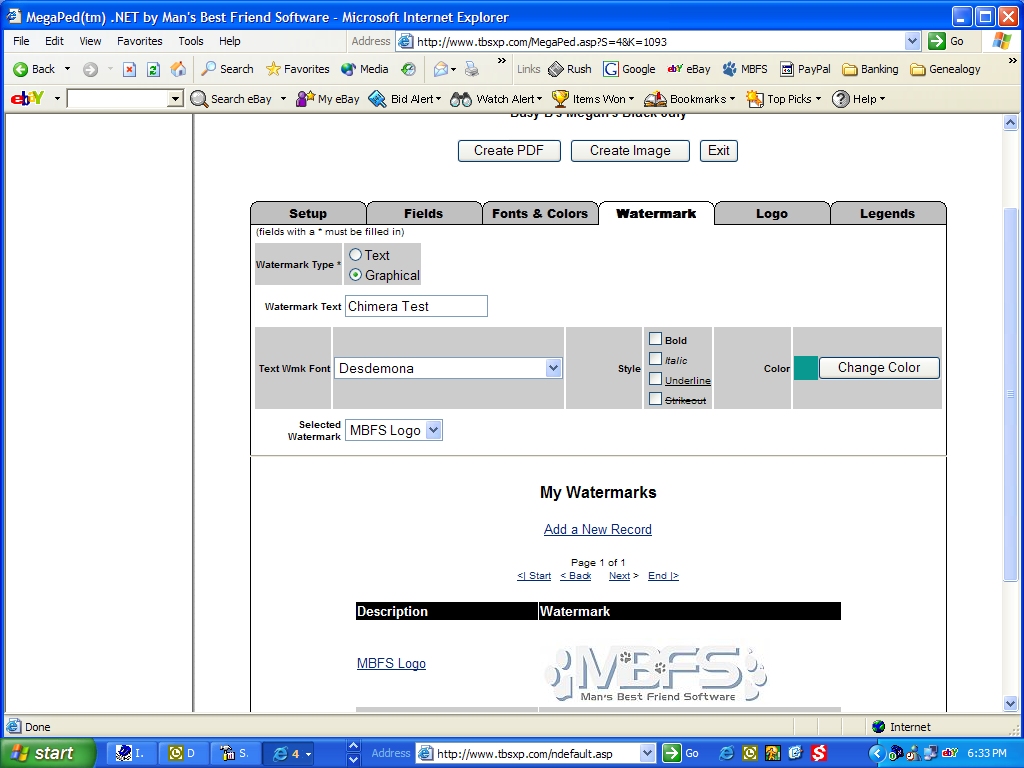Click the Watermark Text input field

point(416,306)
